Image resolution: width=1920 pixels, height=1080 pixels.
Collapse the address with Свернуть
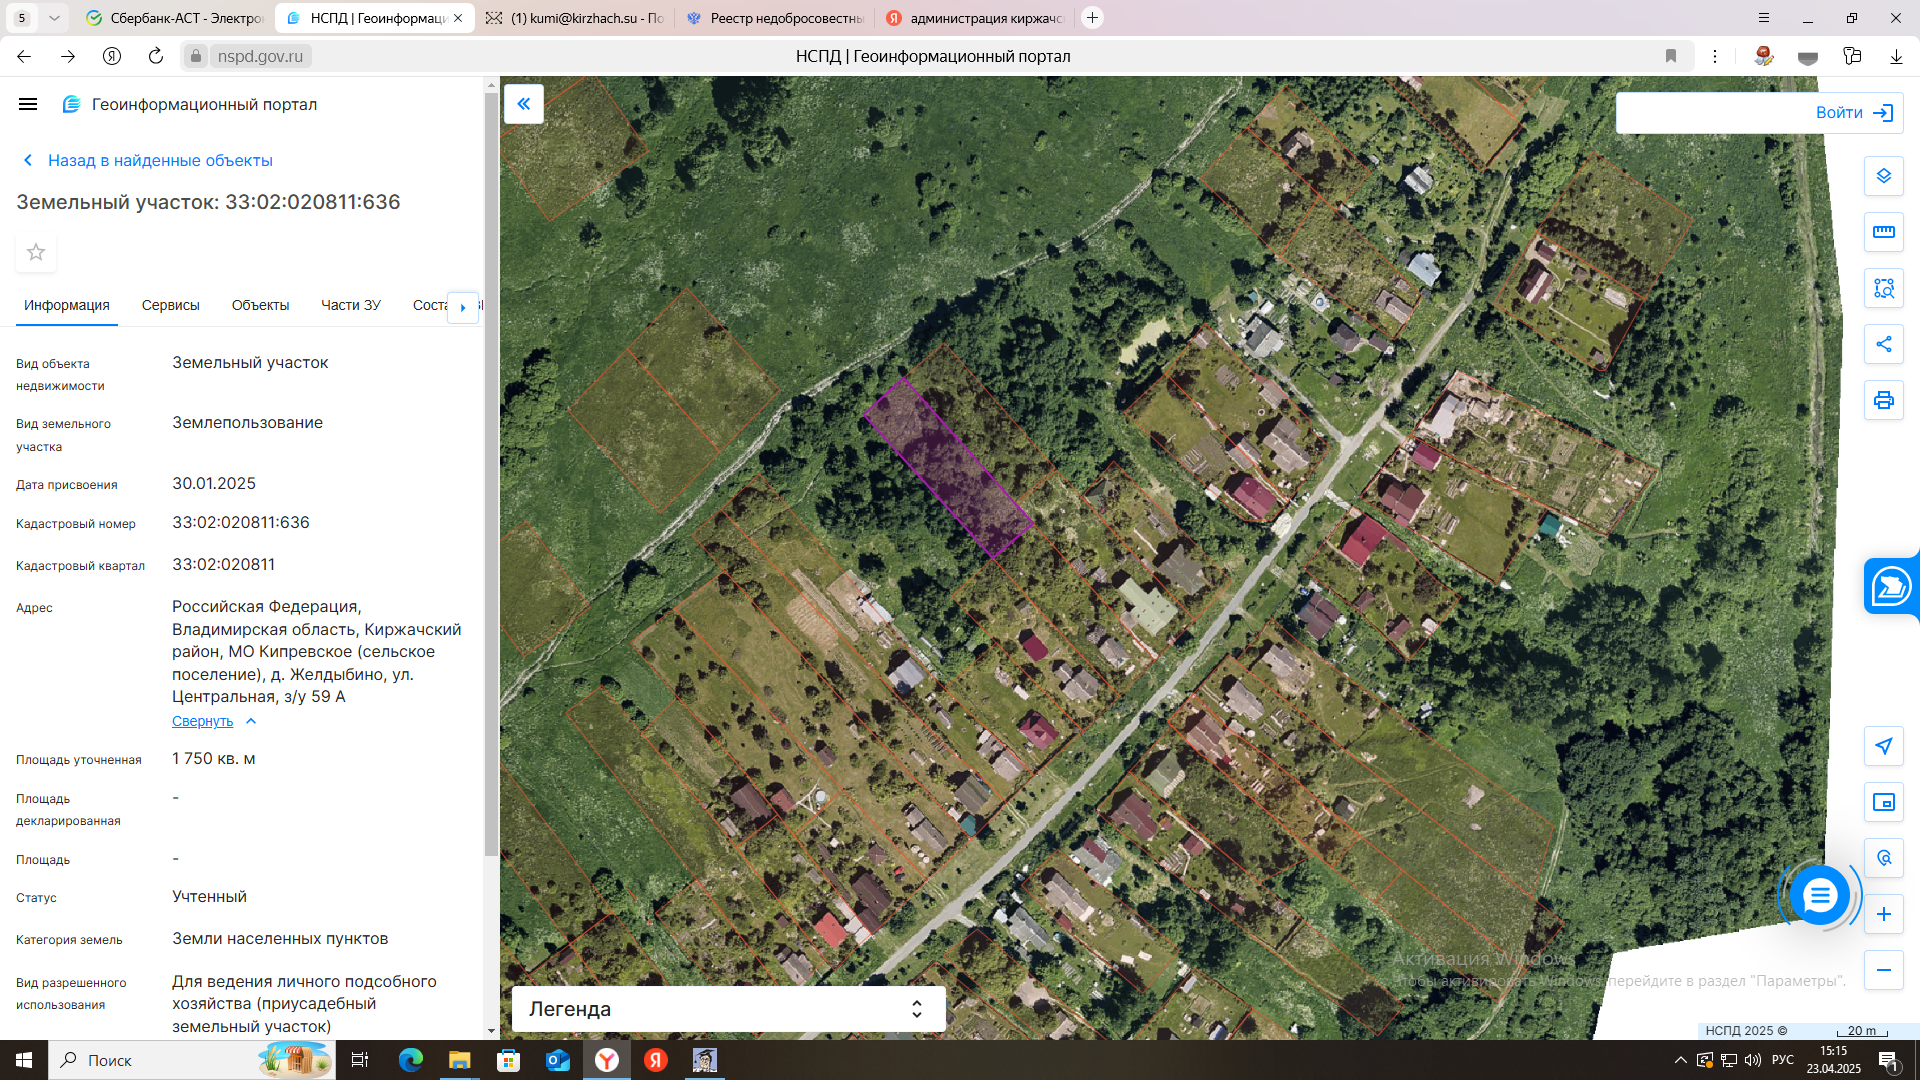click(x=203, y=721)
